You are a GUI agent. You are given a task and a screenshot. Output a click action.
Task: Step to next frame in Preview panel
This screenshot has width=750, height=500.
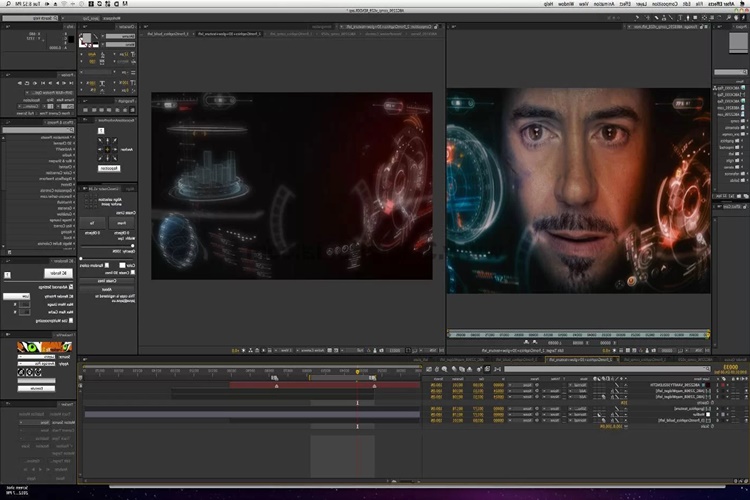(50, 83)
